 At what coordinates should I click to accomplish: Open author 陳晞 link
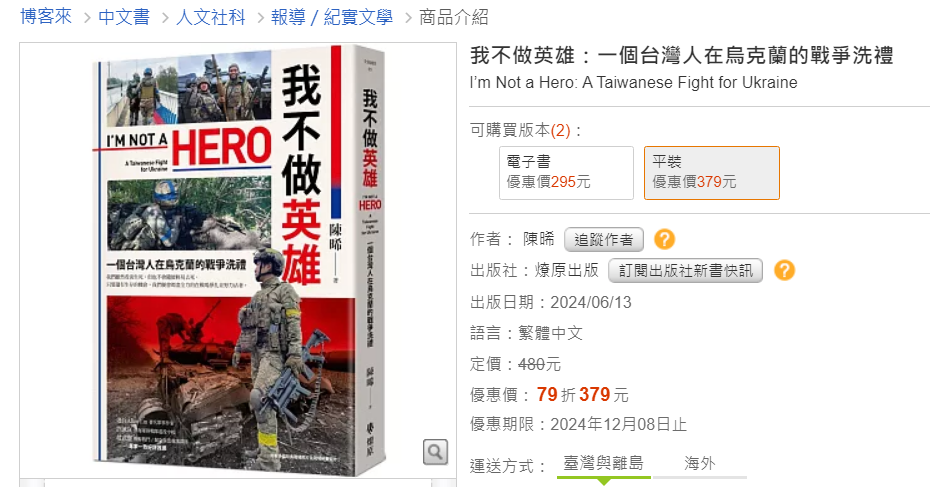tap(539, 239)
